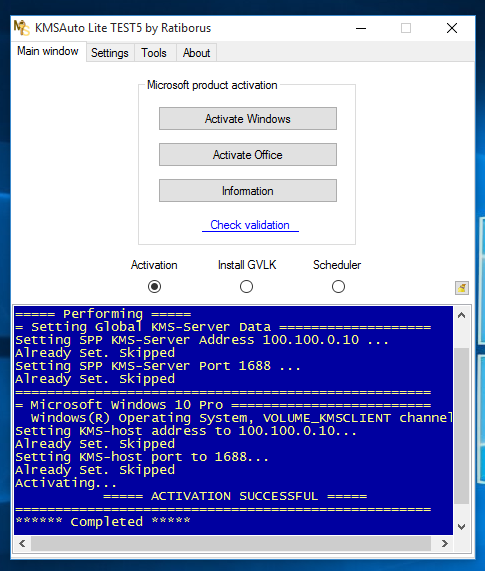Click the 'Activating...' log line
The image size is (485, 571).
click(x=66, y=483)
